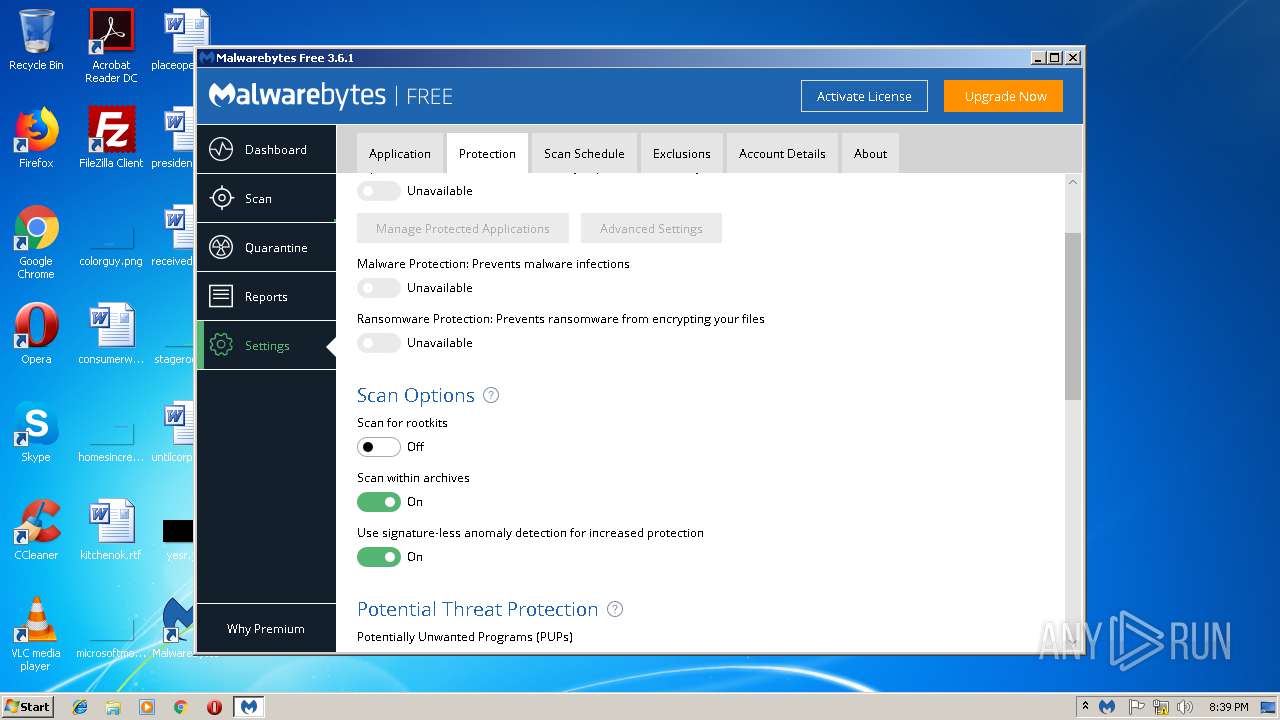
Task: Show hidden tray icons arrow
Action: tap(1085, 707)
